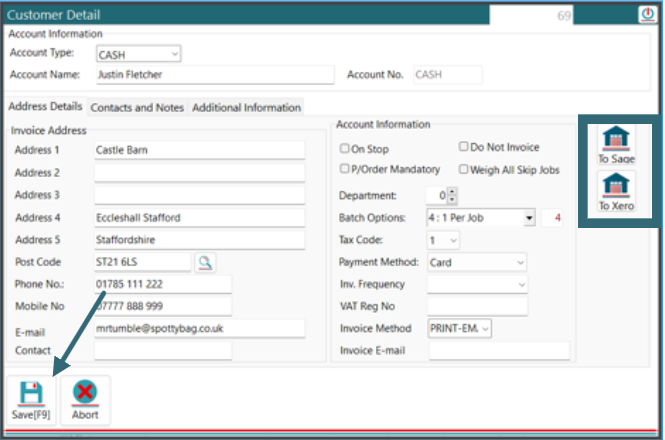Open the Tax Code dropdown
Image resolution: width=665 pixels, height=440 pixels.
(453, 241)
